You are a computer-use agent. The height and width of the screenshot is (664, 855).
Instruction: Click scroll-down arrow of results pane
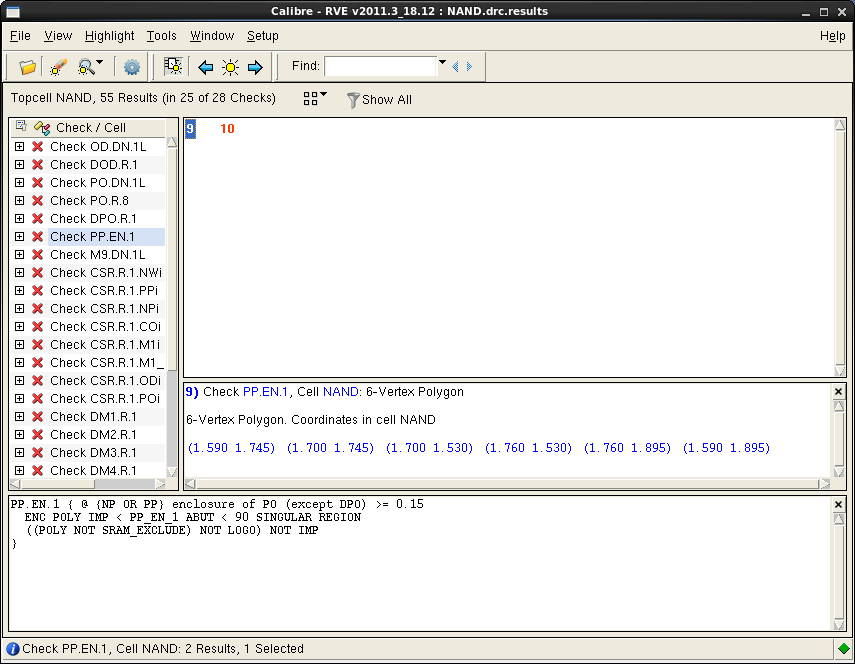tap(840, 371)
